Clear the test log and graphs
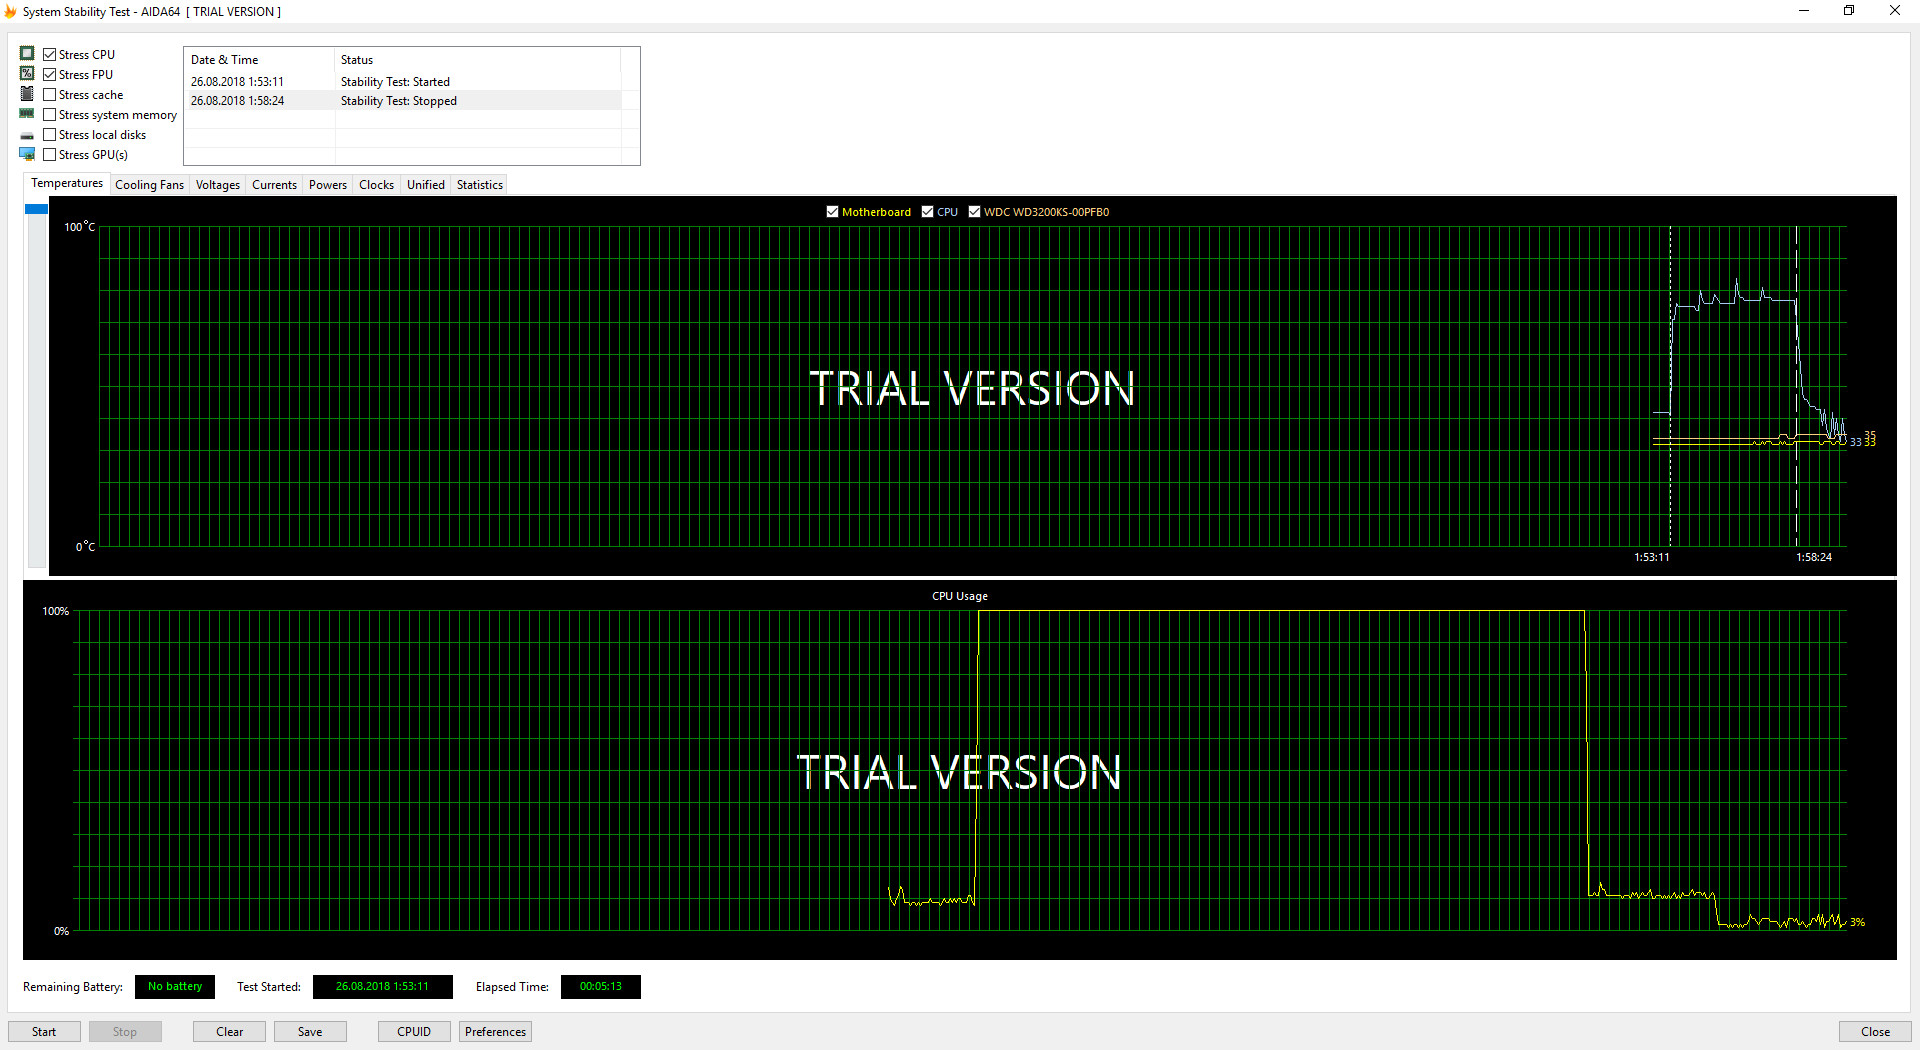 tap(230, 1032)
